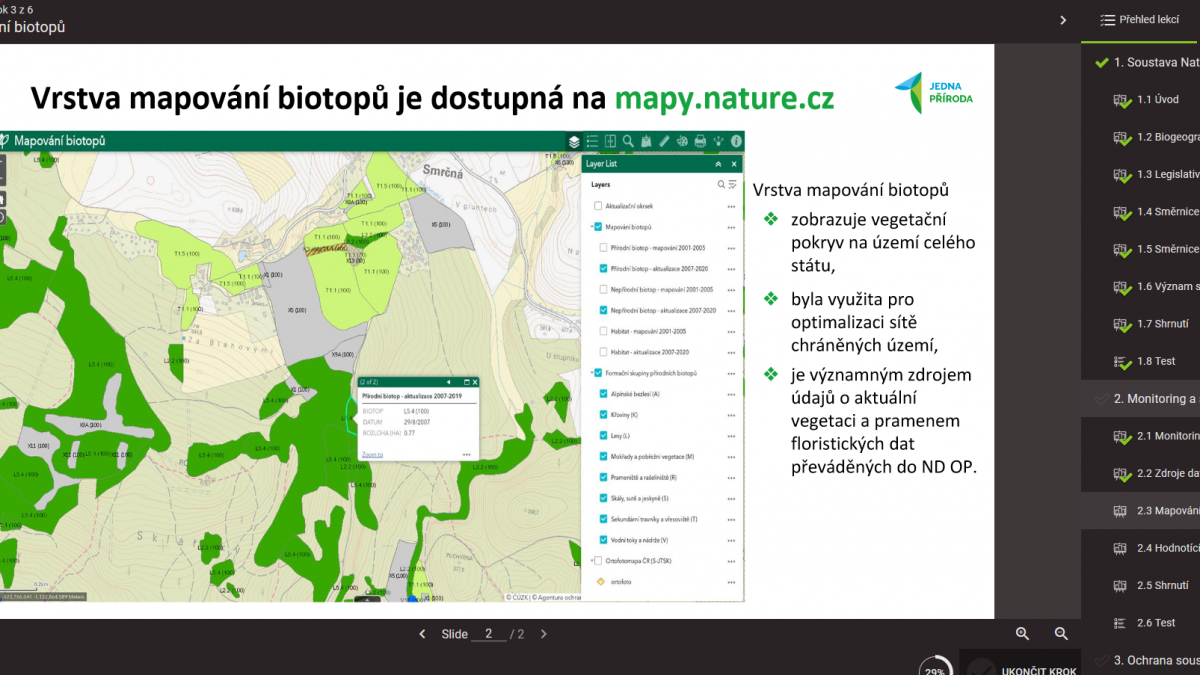Open basemap gallery icon left of ruler

[x=646, y=141]
